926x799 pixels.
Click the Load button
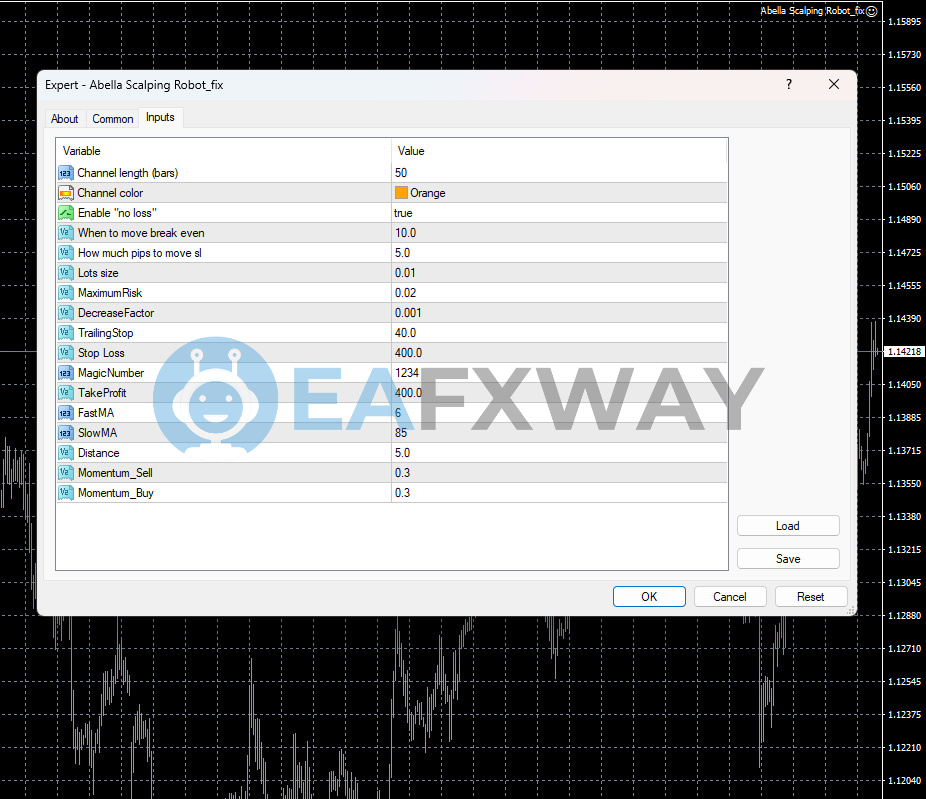[x=788, y=526]
